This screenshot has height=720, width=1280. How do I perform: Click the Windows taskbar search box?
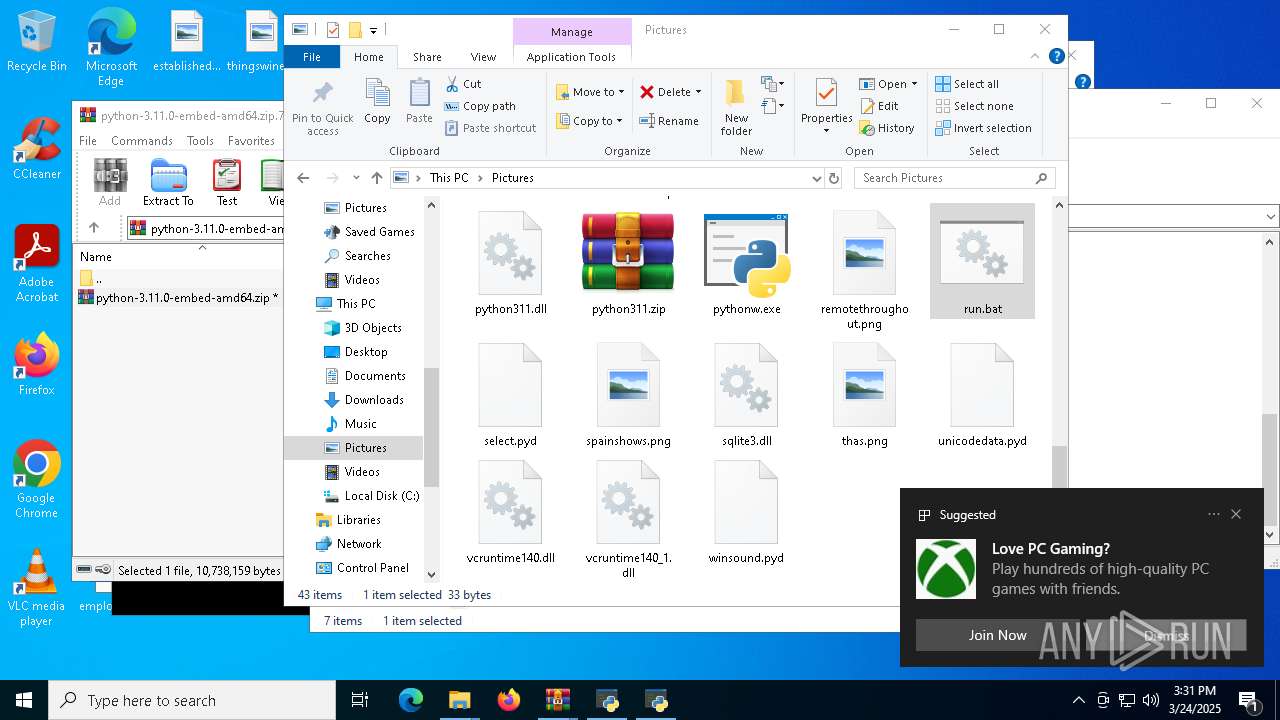pos(192,700)
